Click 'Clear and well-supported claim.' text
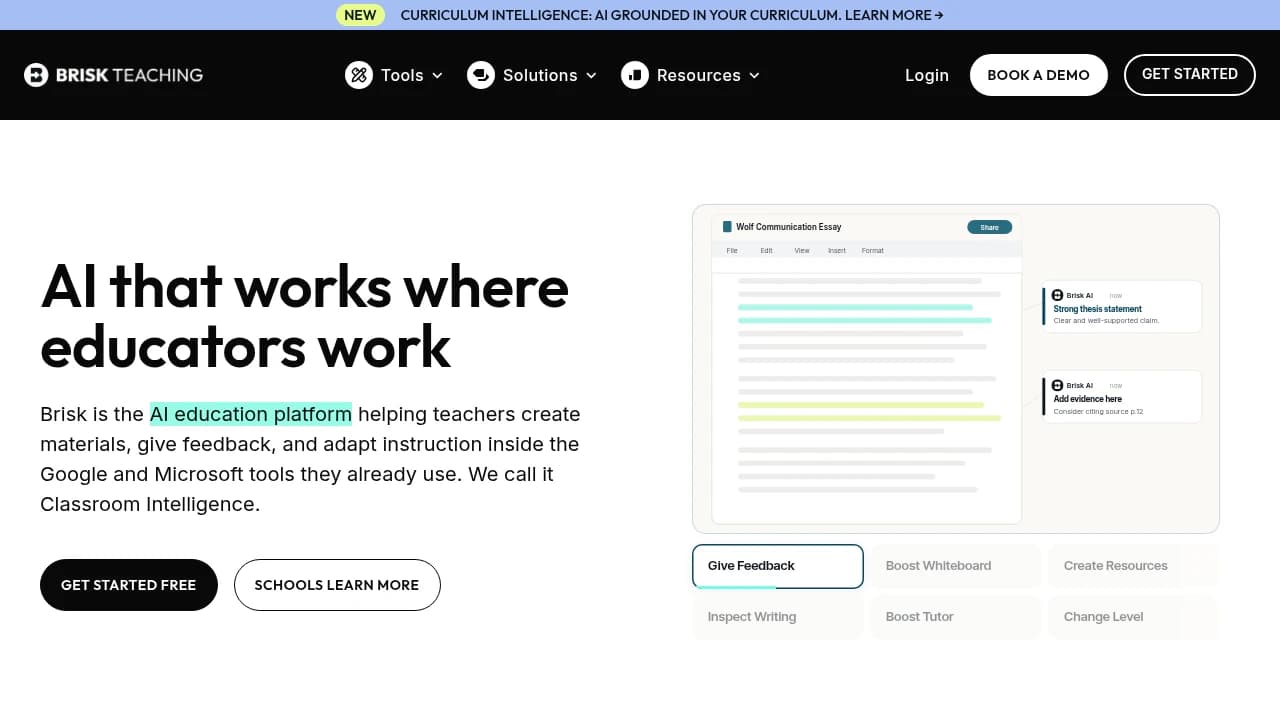The width and height of the screenshot is (1280, 720). pyautogui.click(x=1106, y=321)
